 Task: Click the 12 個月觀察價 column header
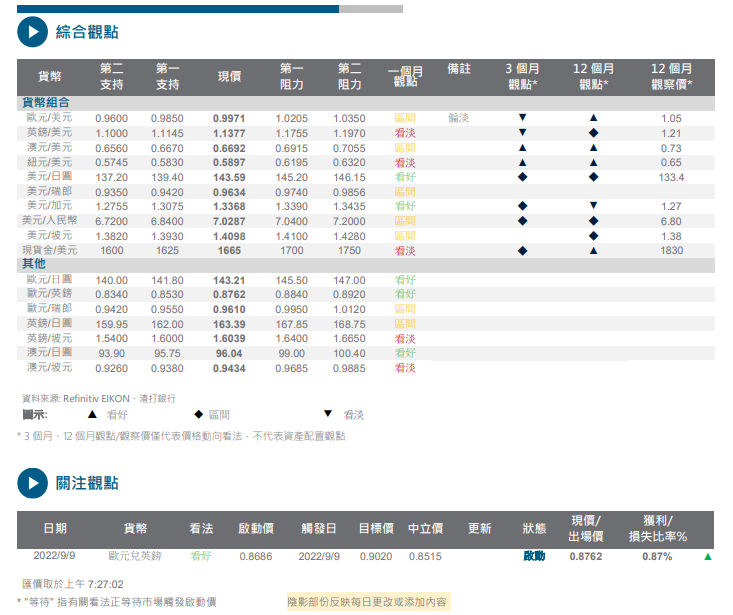coord(671,77)
